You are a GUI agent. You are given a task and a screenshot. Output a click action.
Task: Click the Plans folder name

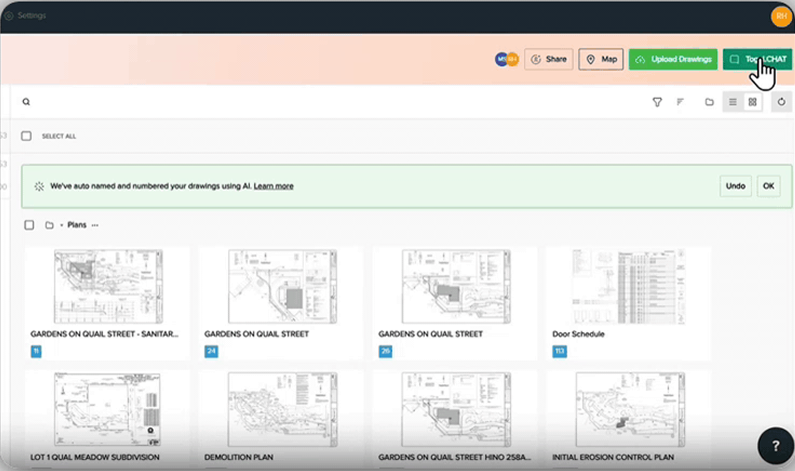pyautogui.click(x=77, y=225)
